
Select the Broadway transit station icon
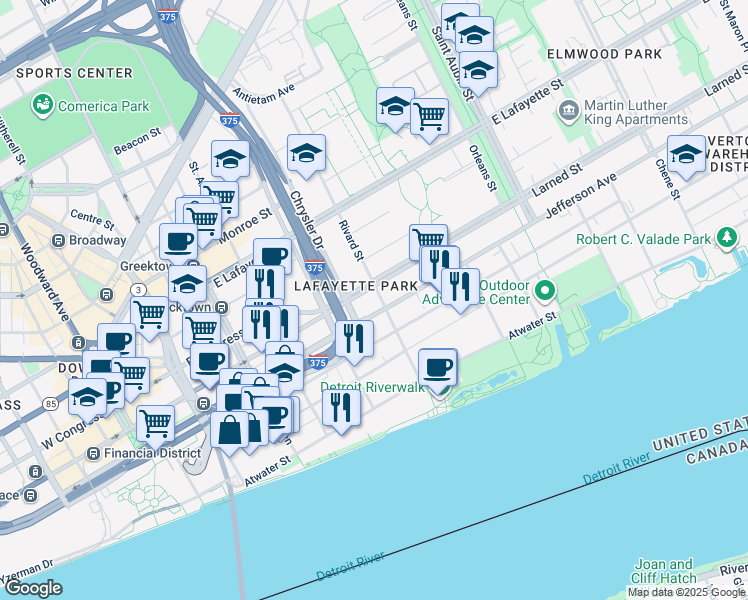[x=59, y=240]
